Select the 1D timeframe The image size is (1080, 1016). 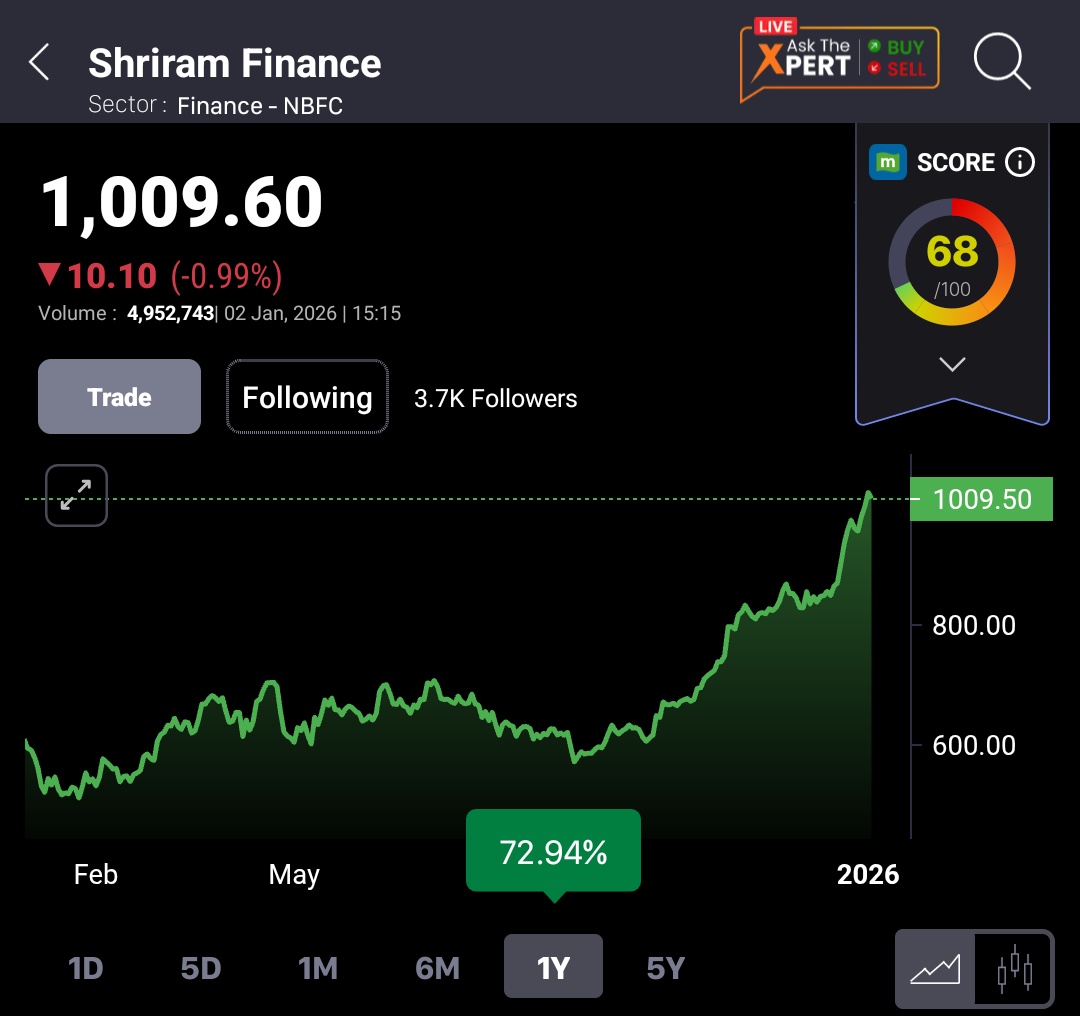tap(85, 968)
